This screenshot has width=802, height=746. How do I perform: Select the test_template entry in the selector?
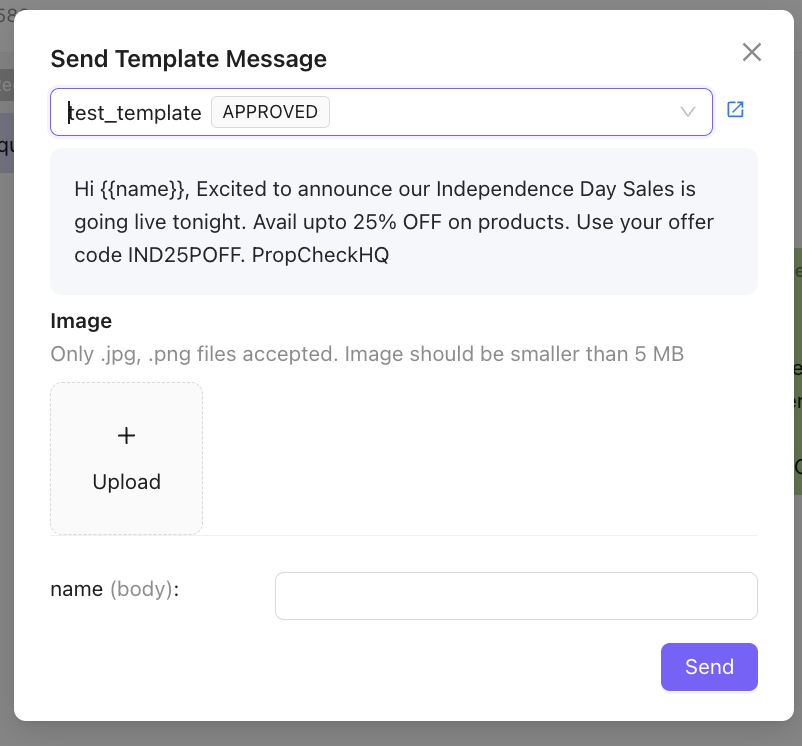[x=133, y=112]
